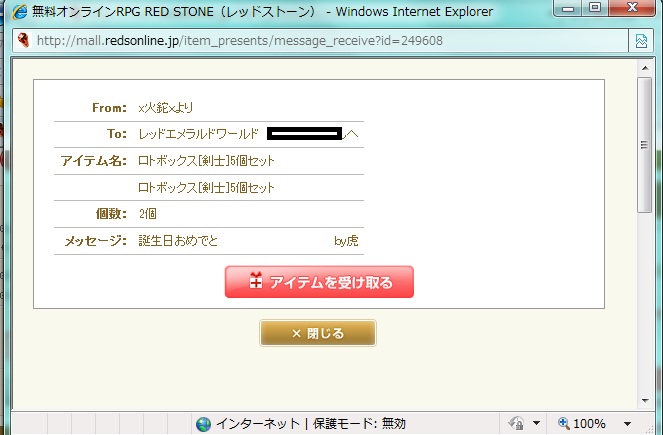Close the Internet Explorer popup window
Screen dimensions: 663x435
[633, 8]
